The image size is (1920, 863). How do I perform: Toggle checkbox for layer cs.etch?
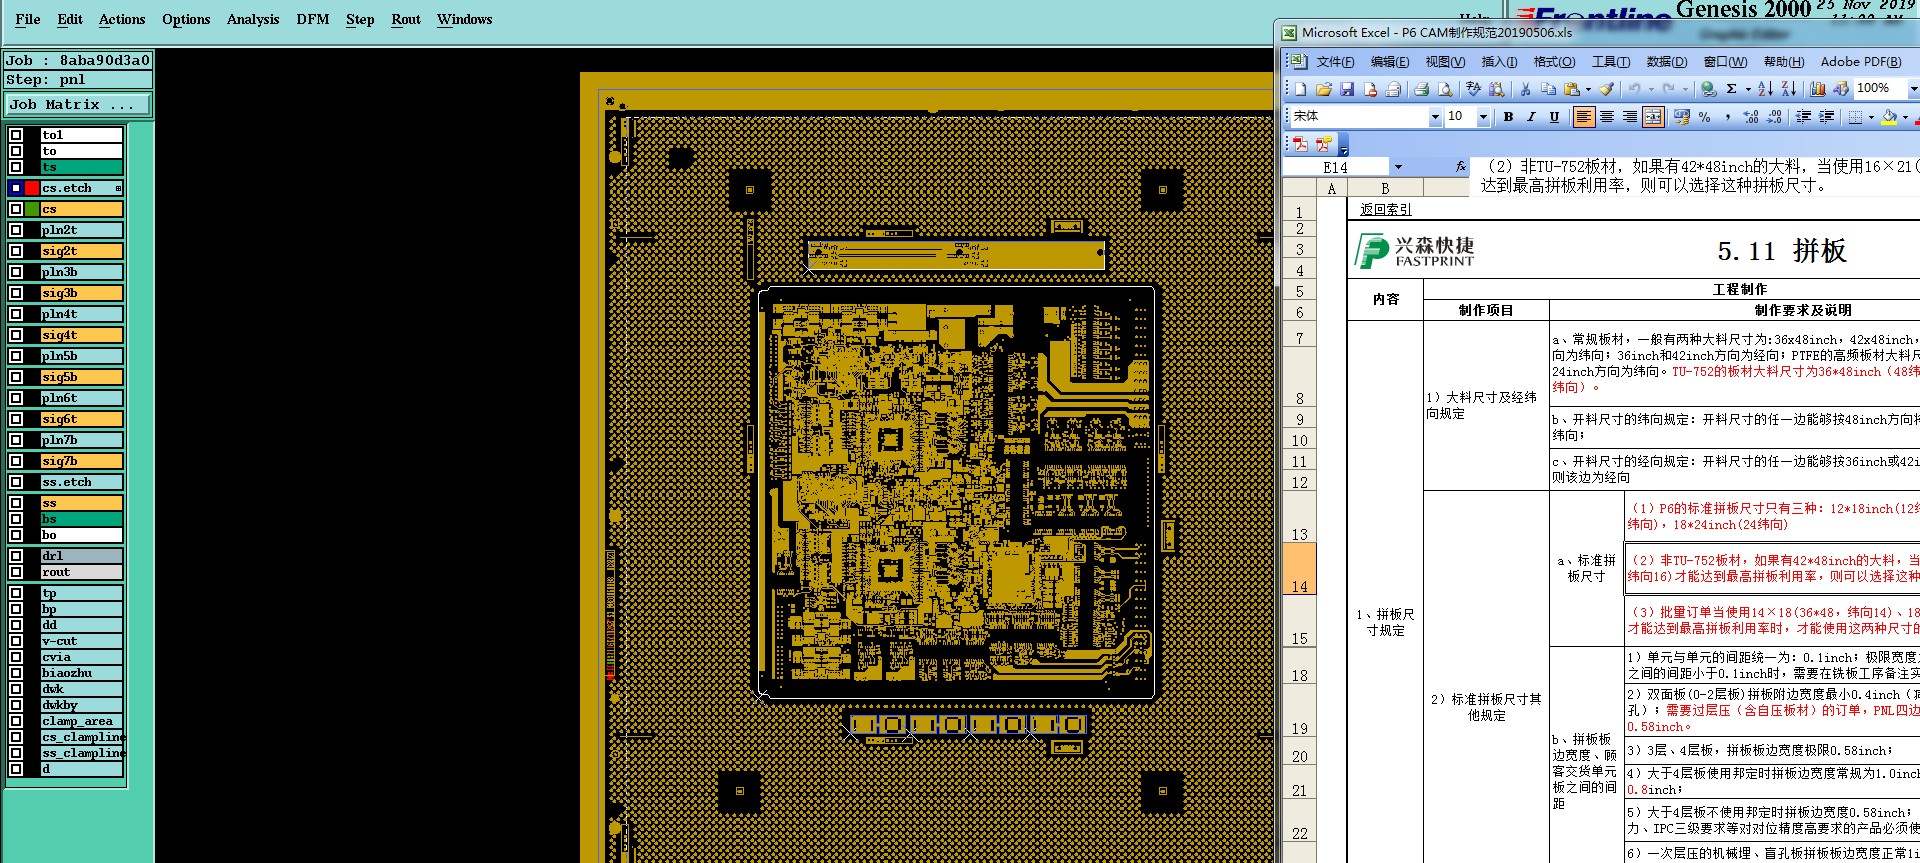point(16,188)
